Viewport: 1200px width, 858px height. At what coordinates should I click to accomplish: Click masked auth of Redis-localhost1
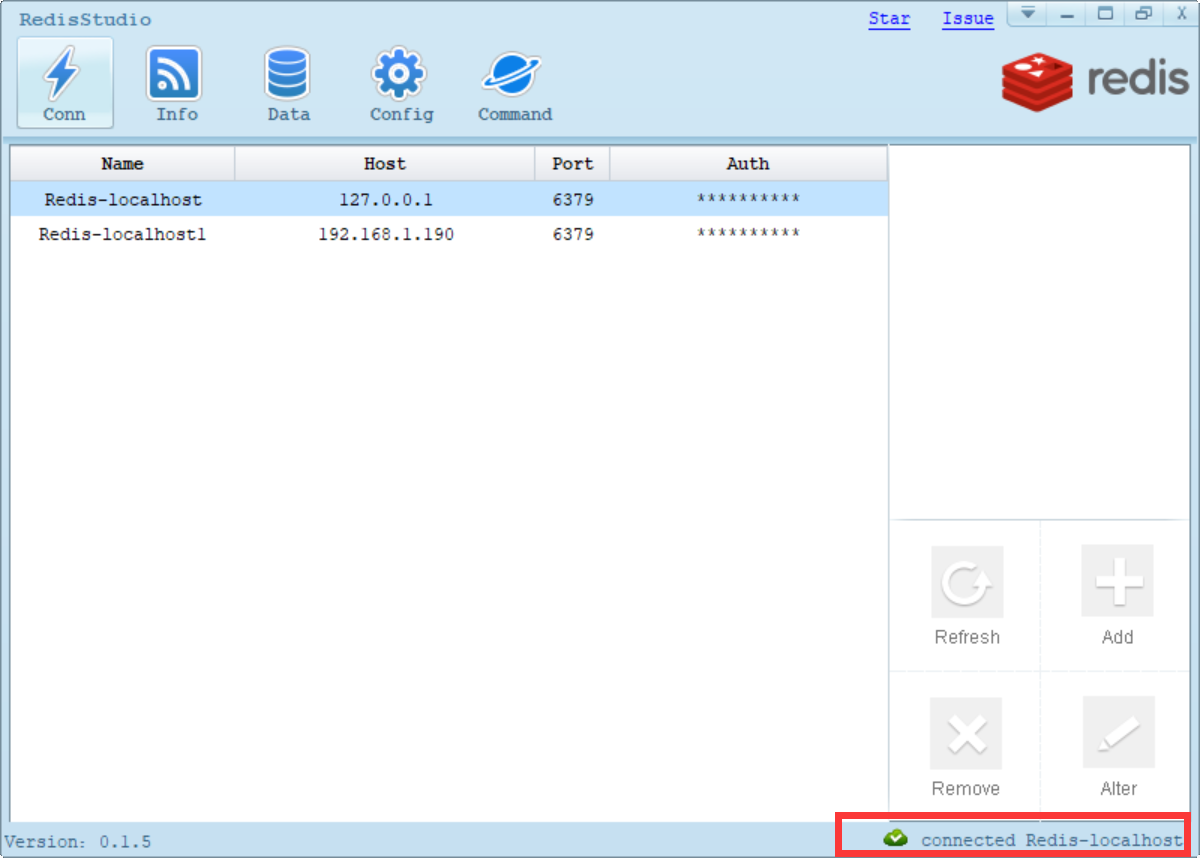(x=748, y=234)
